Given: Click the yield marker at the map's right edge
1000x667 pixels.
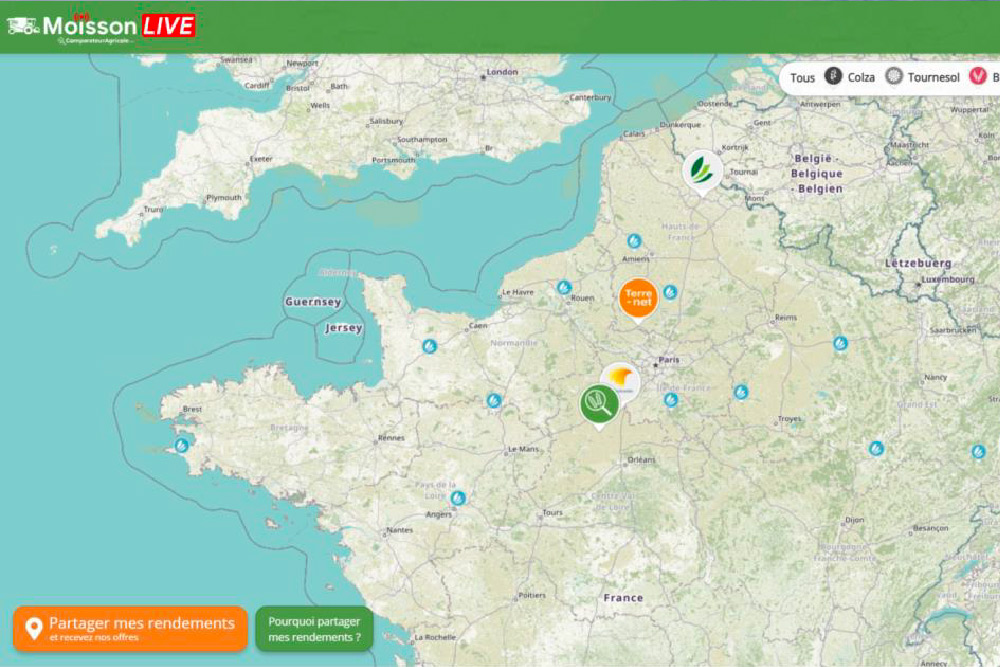Looking at the screenshot, I should [978, 451].
